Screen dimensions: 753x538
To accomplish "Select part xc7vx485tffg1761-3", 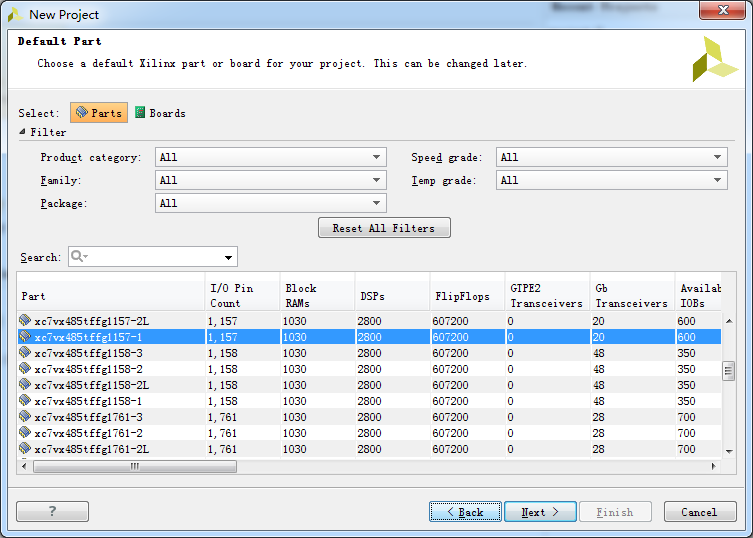I will click(x=369, y=416).
